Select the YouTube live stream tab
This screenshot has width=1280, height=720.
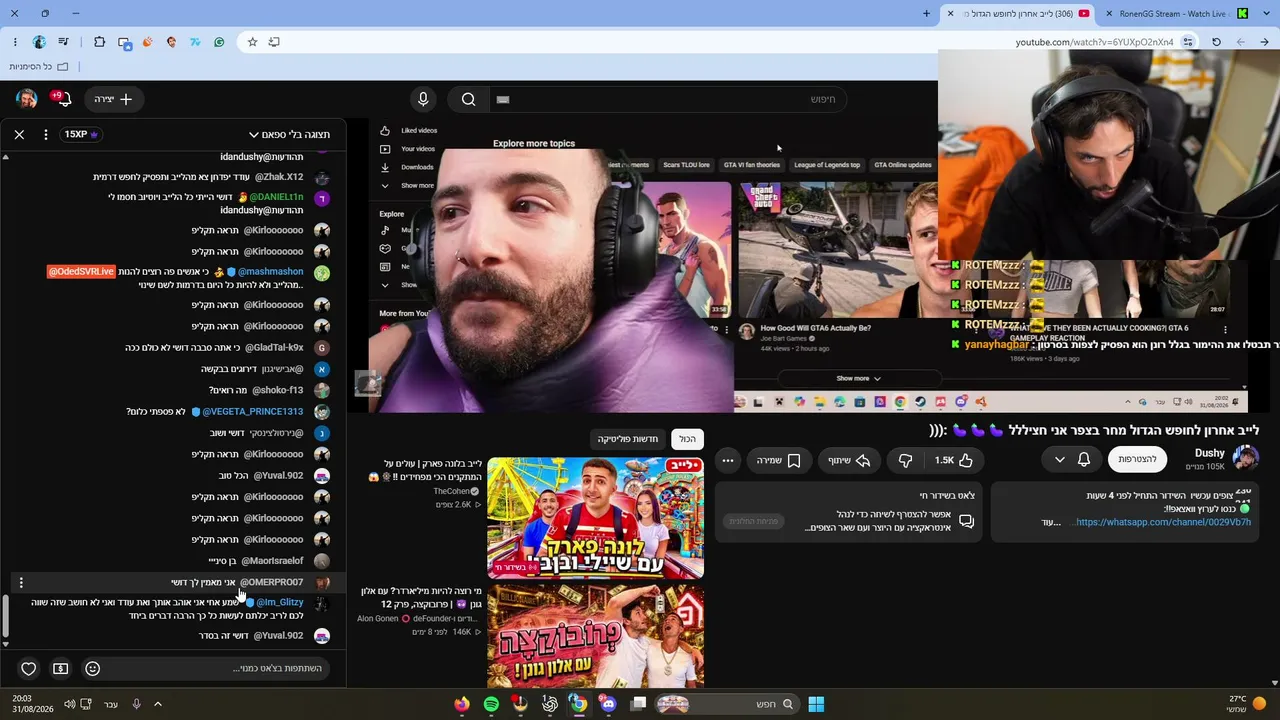(1018, 14)
